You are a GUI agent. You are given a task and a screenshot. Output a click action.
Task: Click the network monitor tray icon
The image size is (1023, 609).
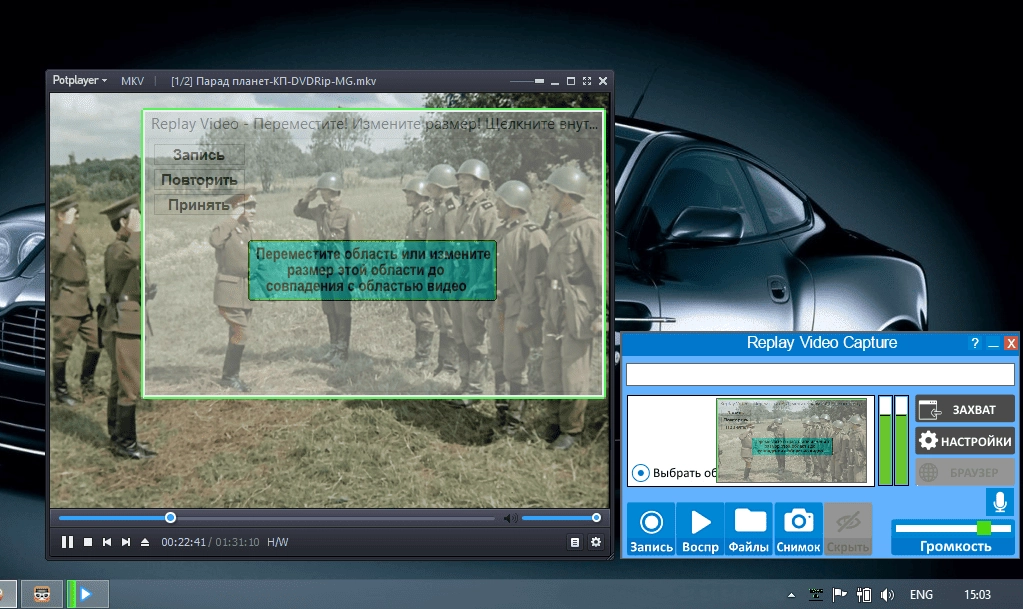tap(816, 595)
